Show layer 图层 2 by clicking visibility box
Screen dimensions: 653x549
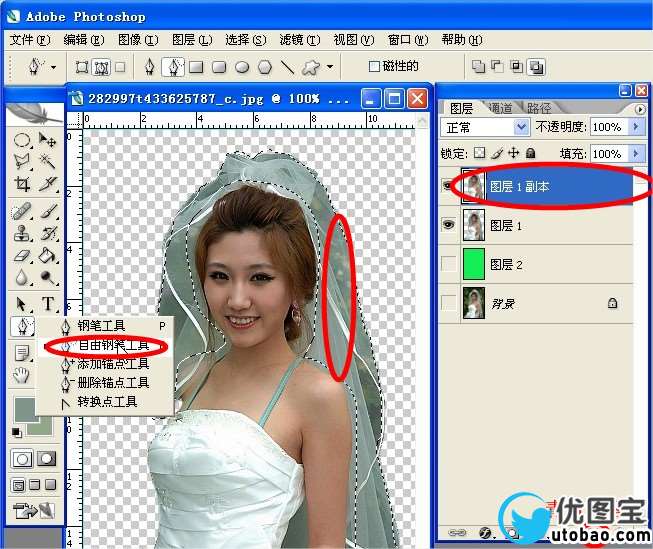click(x=450, y=265)
